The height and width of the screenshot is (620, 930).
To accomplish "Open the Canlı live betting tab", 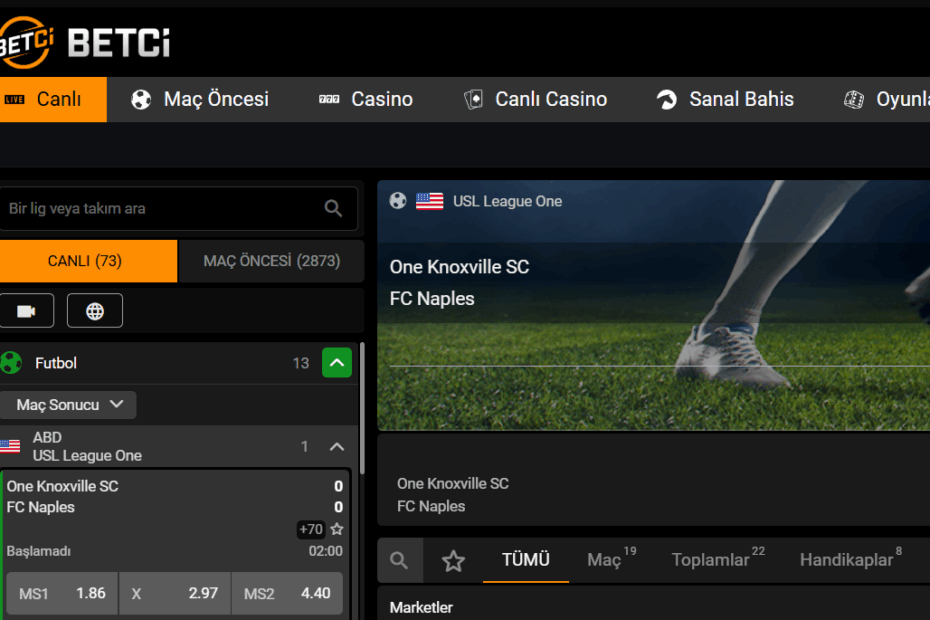I will 53,99.
